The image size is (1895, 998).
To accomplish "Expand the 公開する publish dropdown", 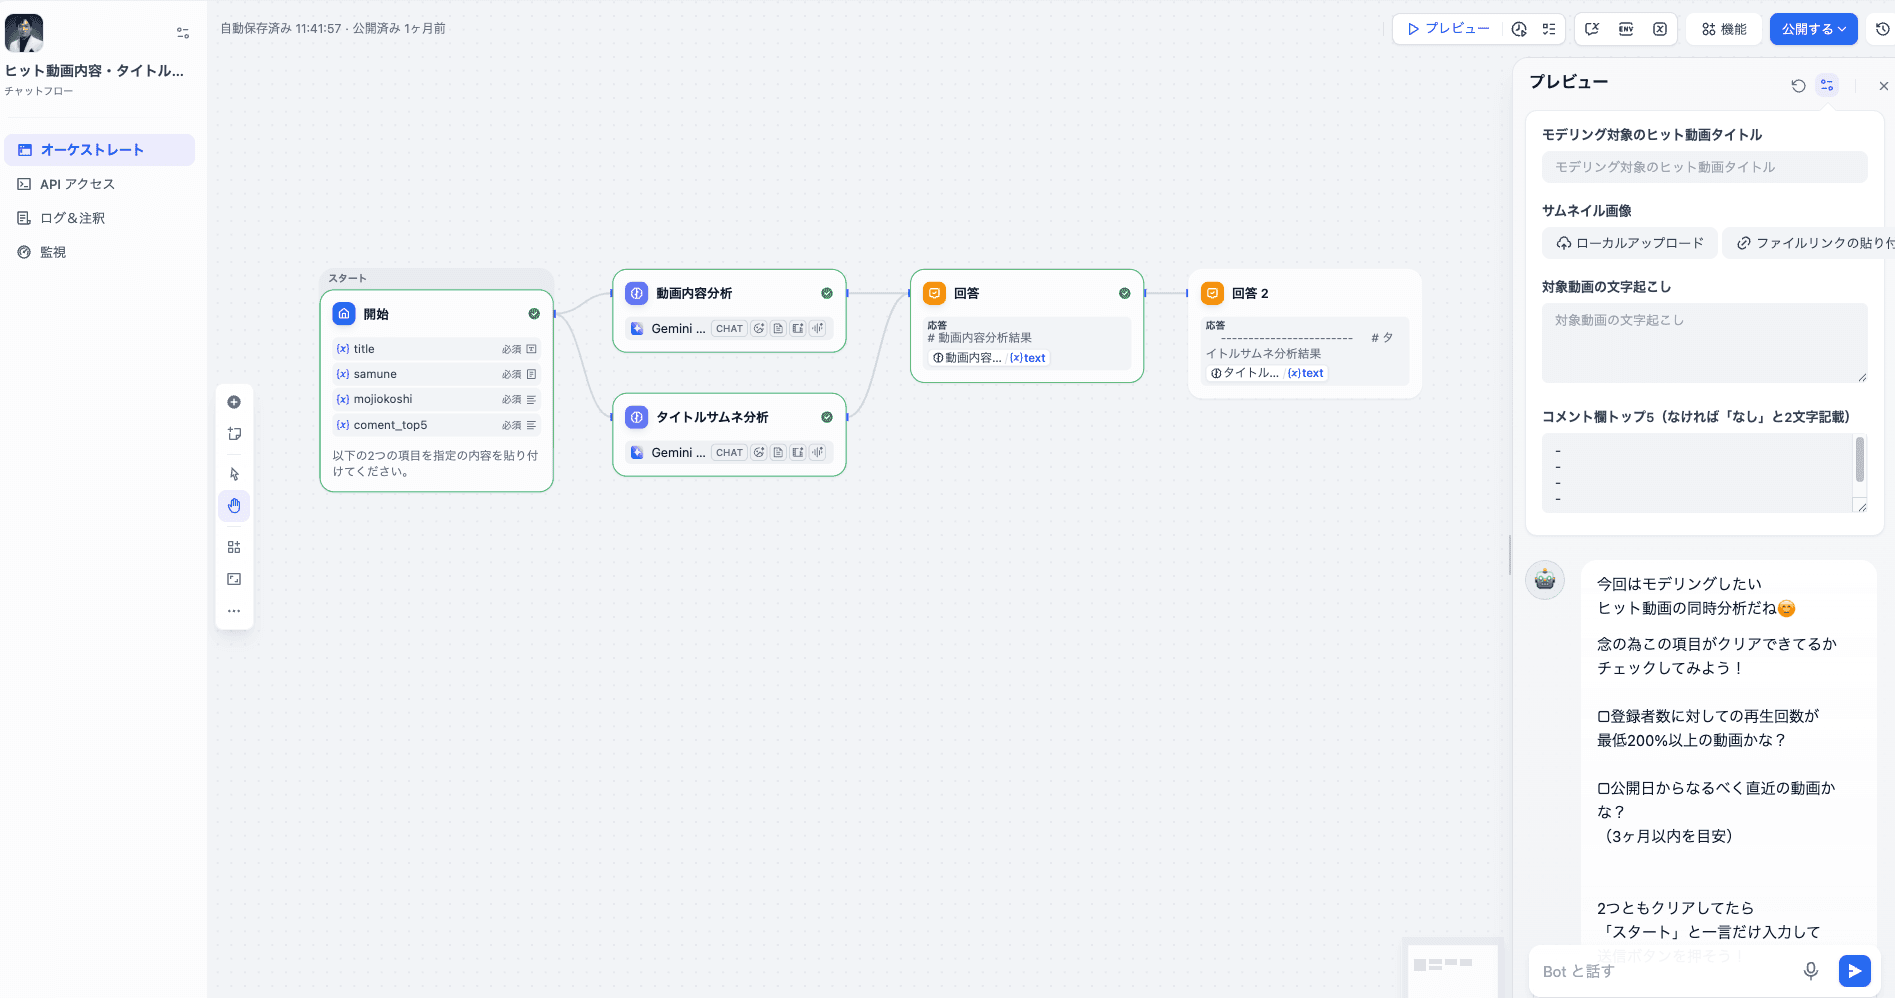I will 1813,29.
